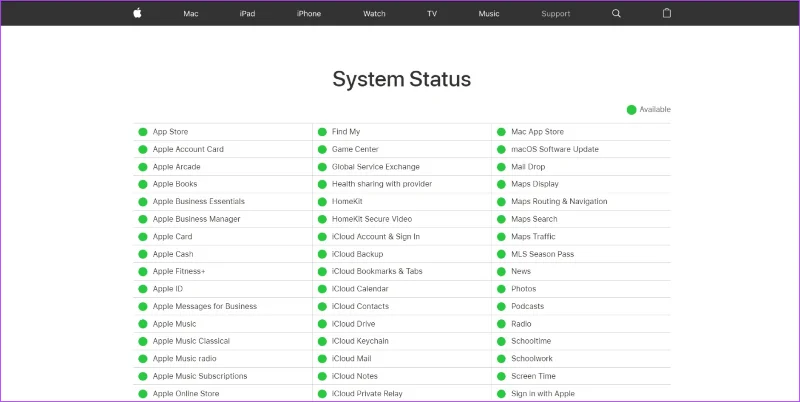Viewport: 800px width, 402px height.
Task: Click the status dot next to Mac App Store
Action: click(501, 132)
